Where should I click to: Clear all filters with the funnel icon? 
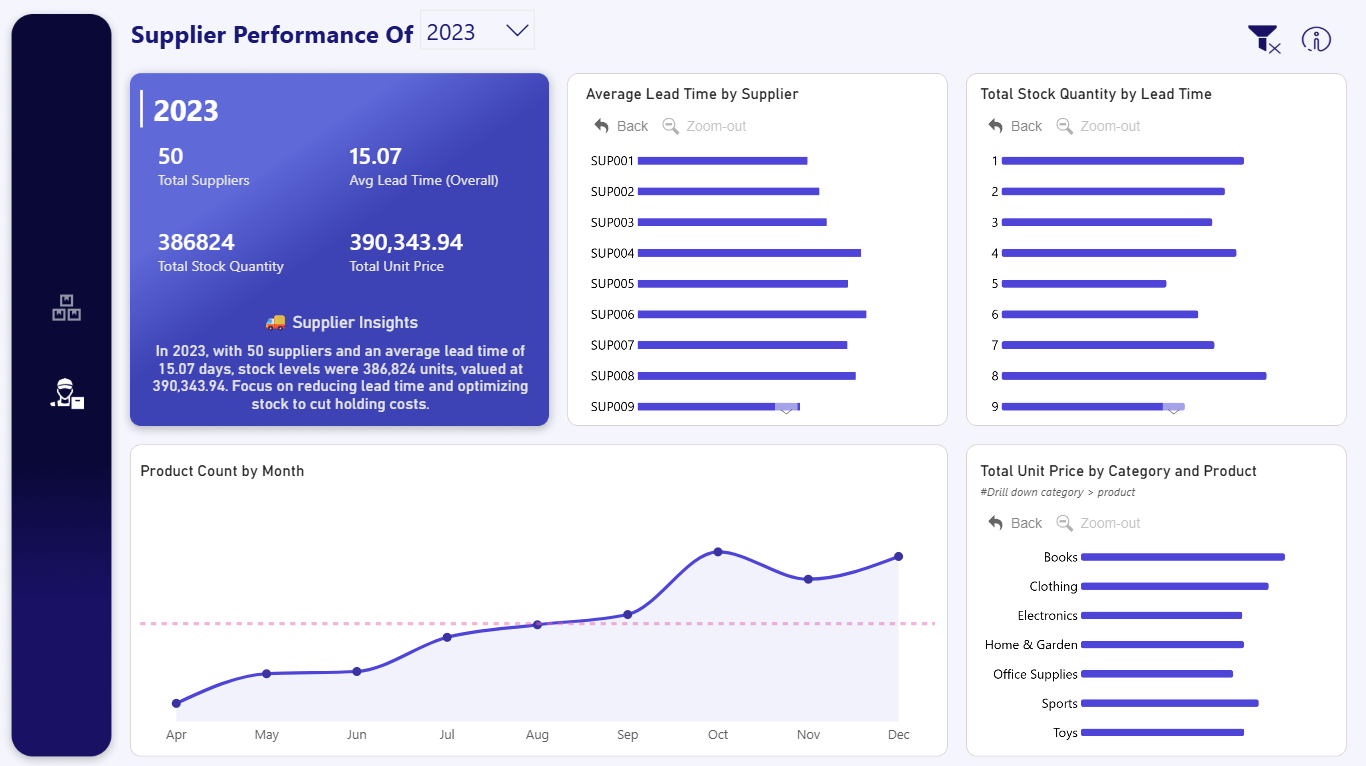[1264, 39]
